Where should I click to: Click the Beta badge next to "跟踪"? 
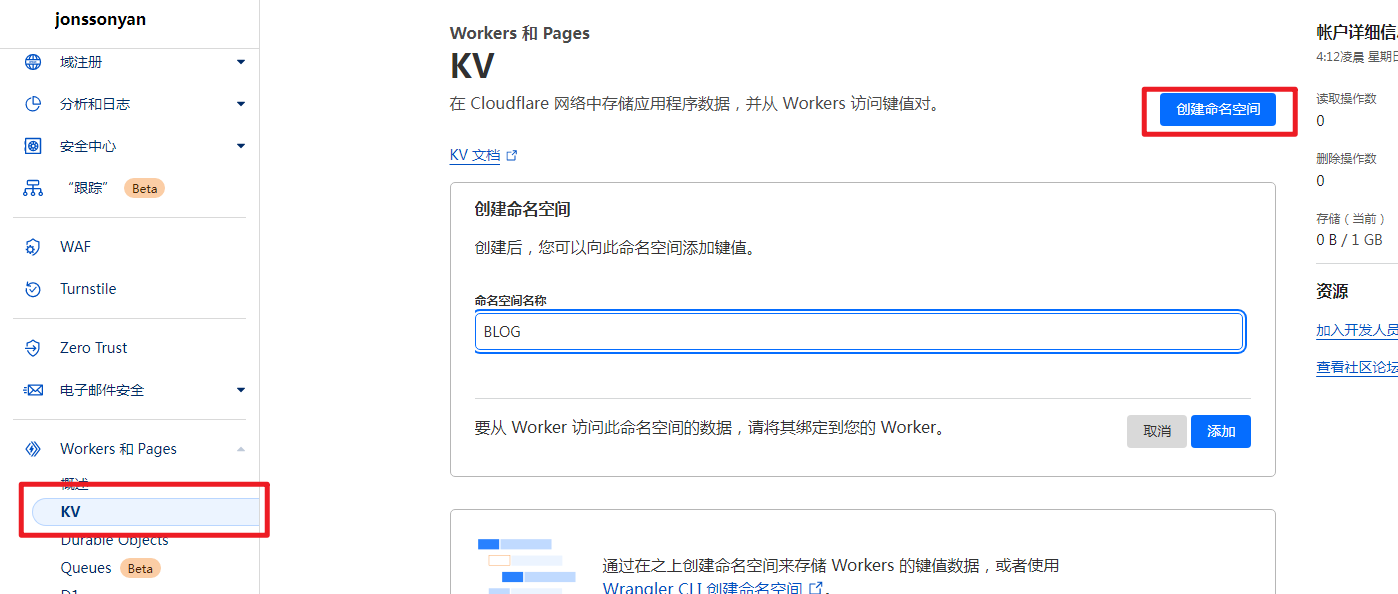(x=144, y=188)
